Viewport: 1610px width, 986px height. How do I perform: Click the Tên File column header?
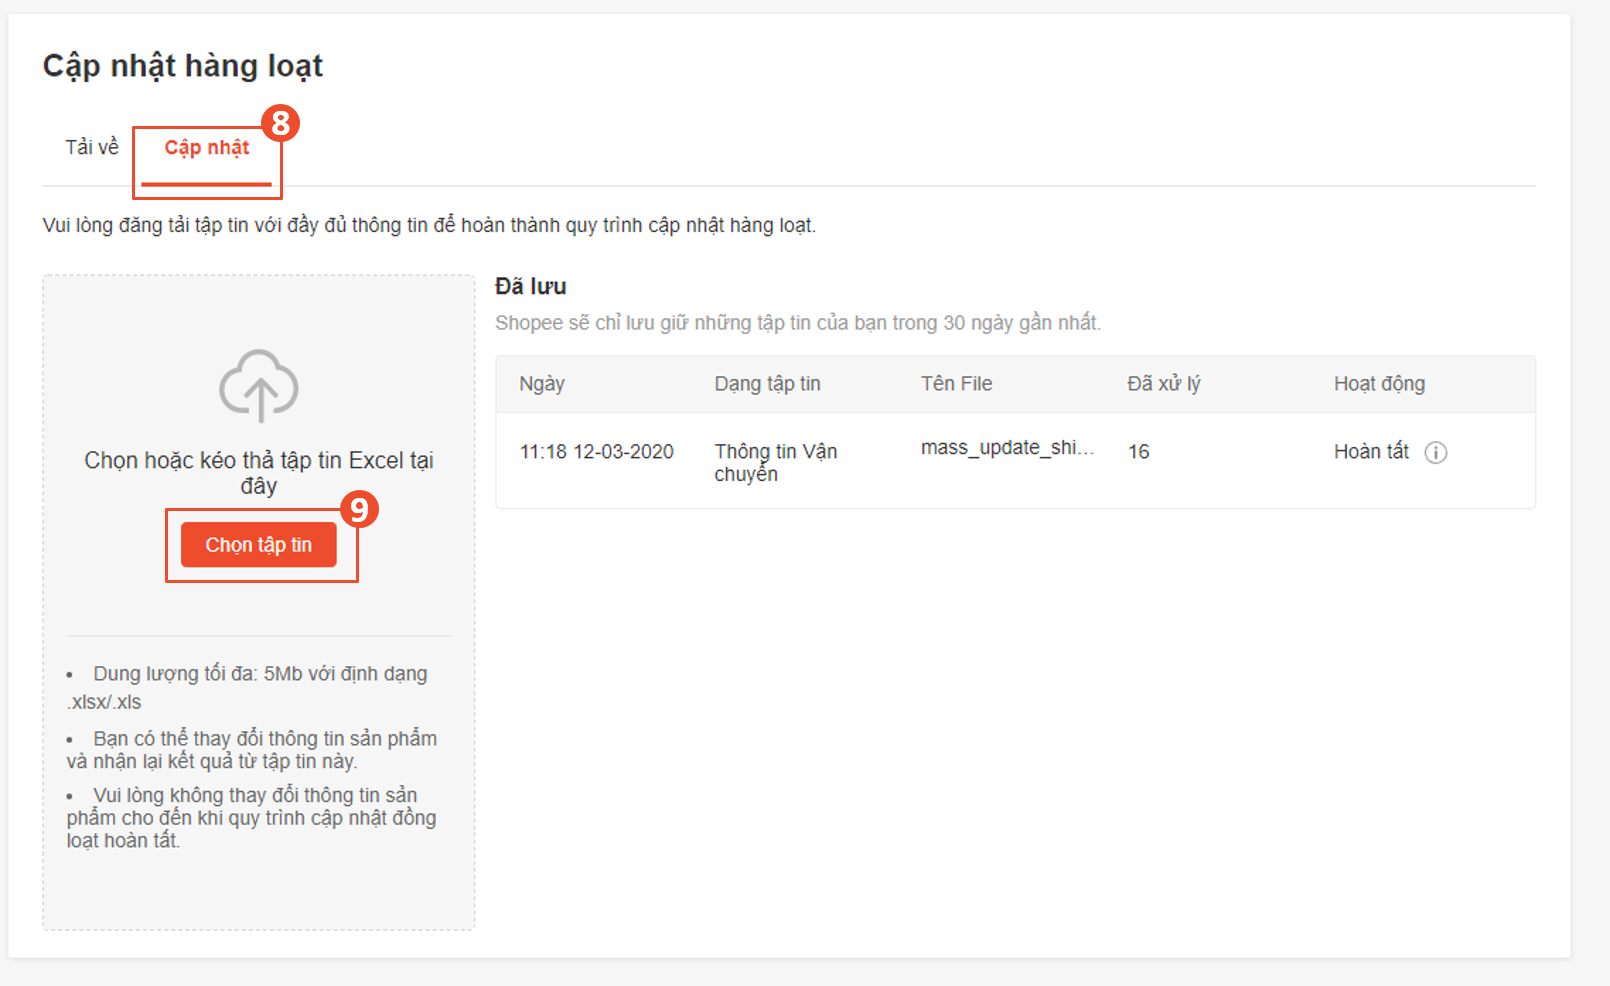coord(956,383)
